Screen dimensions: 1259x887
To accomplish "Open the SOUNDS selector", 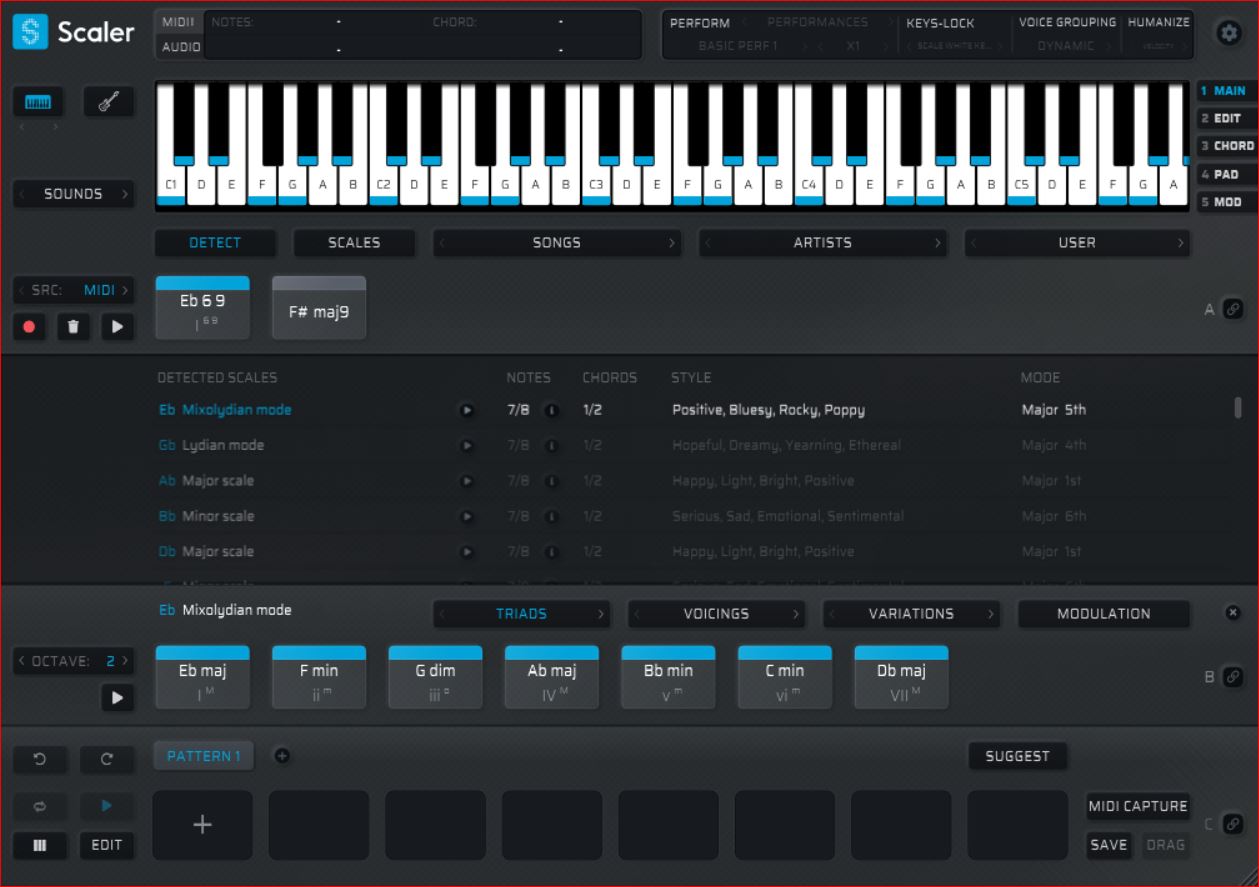I will pos(73,194).
